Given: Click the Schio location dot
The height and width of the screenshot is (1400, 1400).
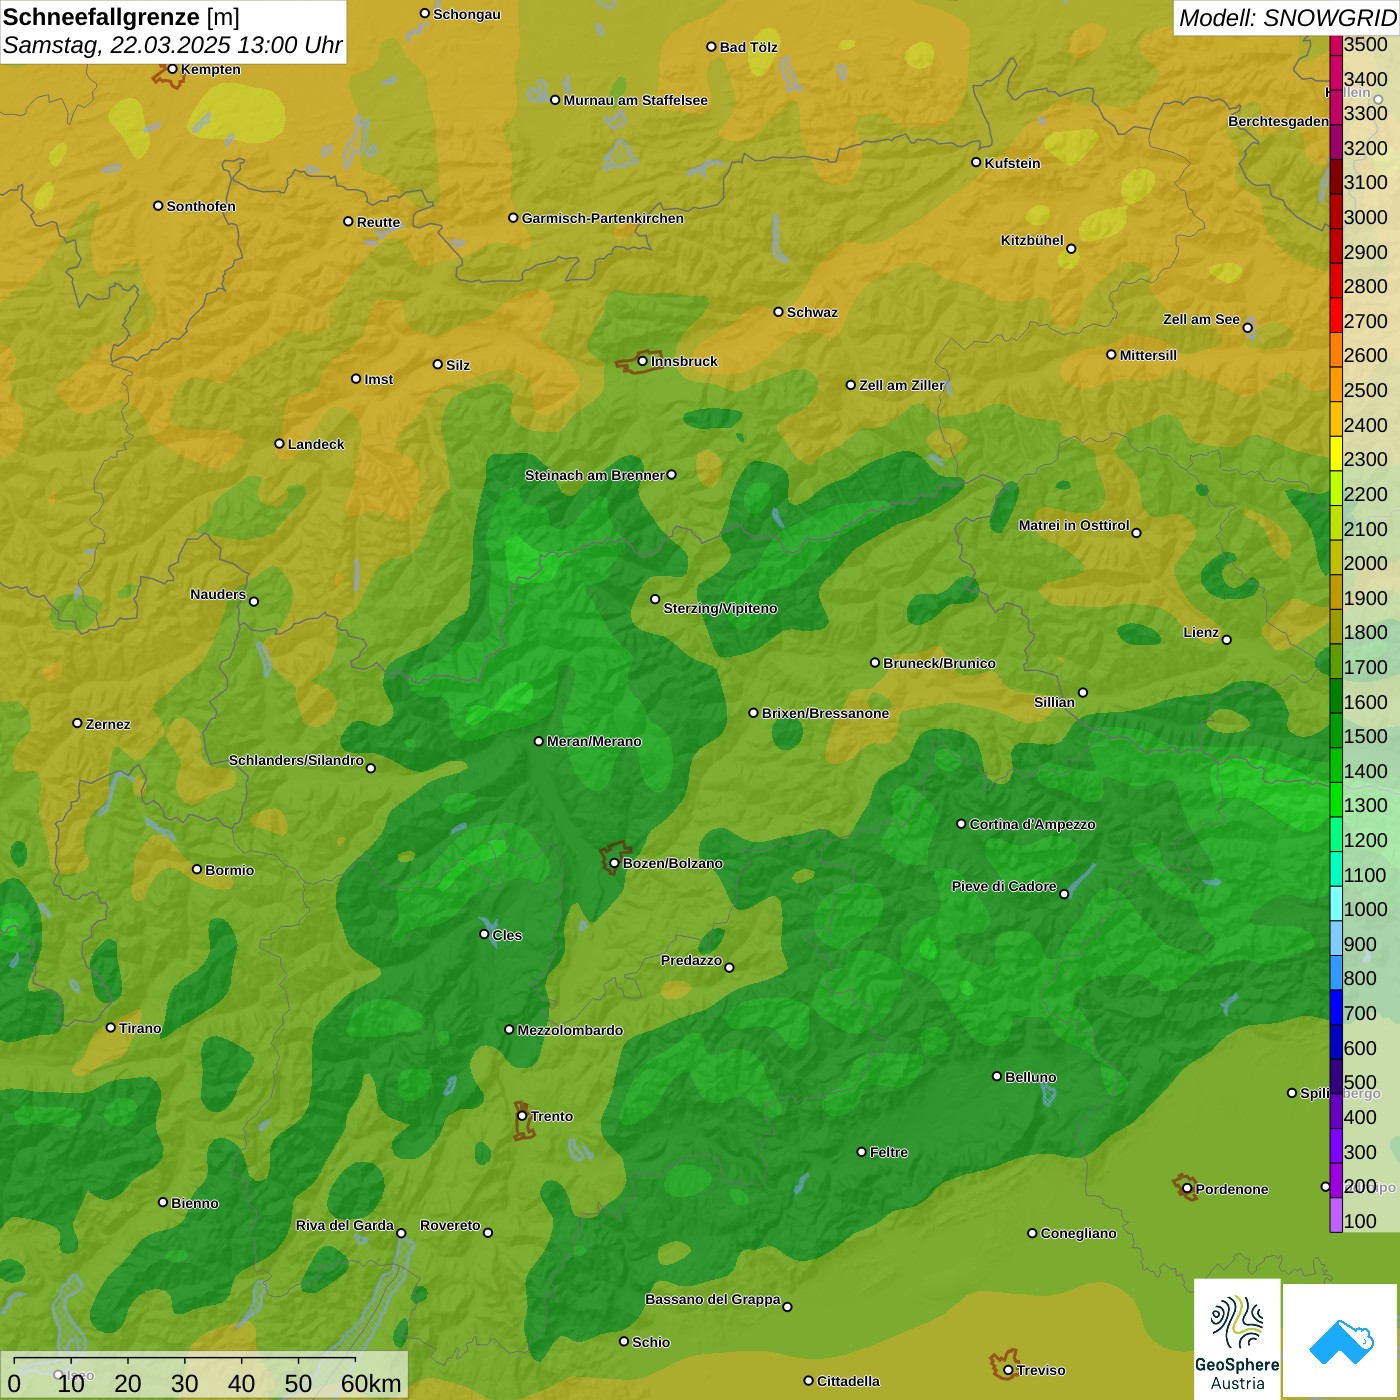Looking at the screenshot, I should coord(624,1341).
